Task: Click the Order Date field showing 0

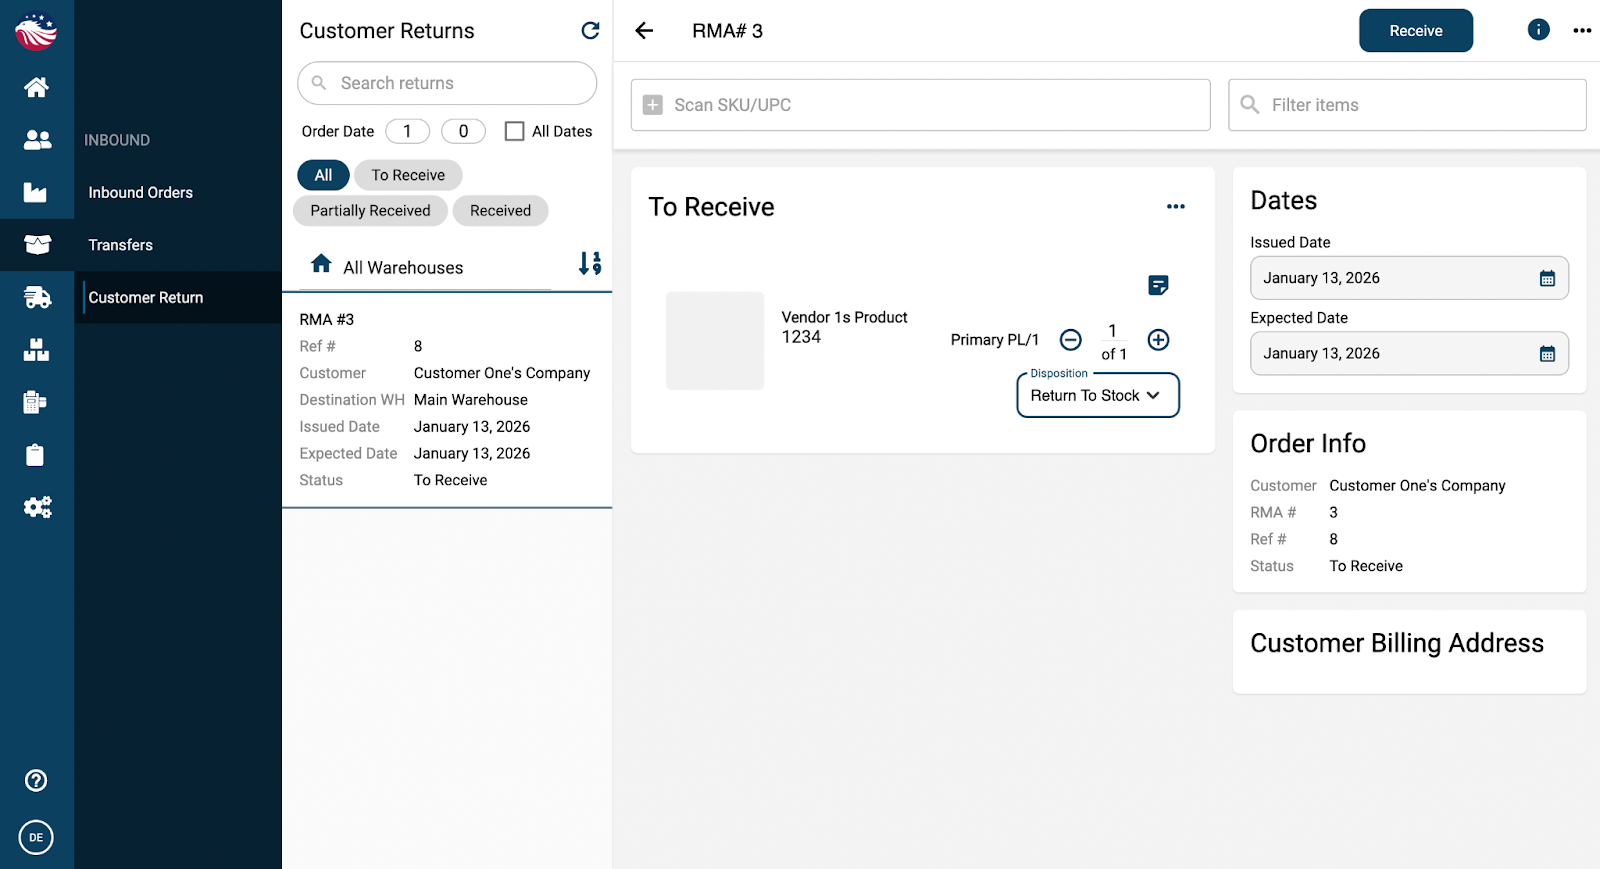Action: [463, 131]
